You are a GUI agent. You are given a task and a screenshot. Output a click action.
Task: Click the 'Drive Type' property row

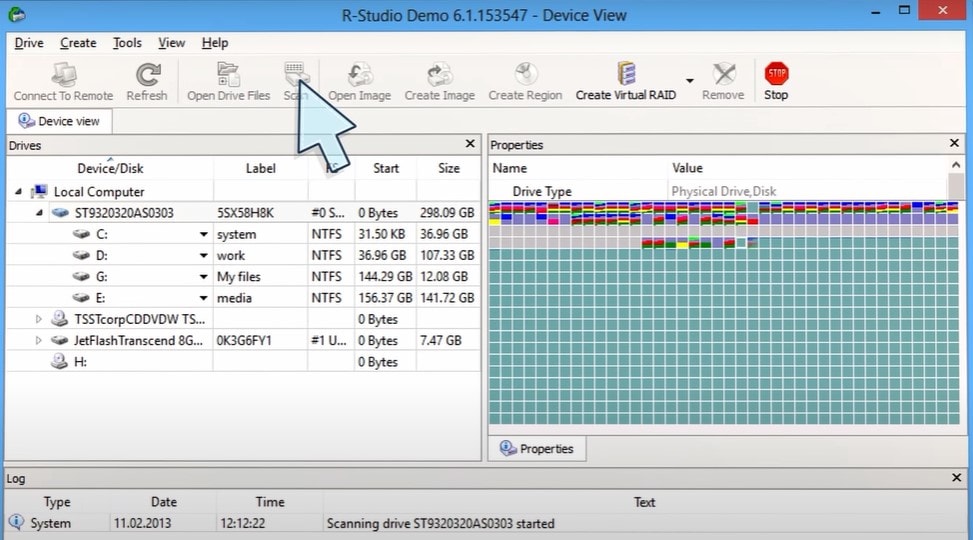coord(718,191)
